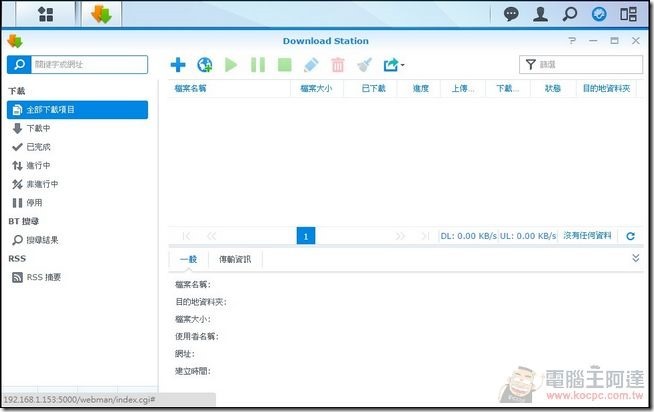The height and width of the screenshot is (412, 654).
Task: Expand the share action dropdown arrow
Action: click(402, 65)
